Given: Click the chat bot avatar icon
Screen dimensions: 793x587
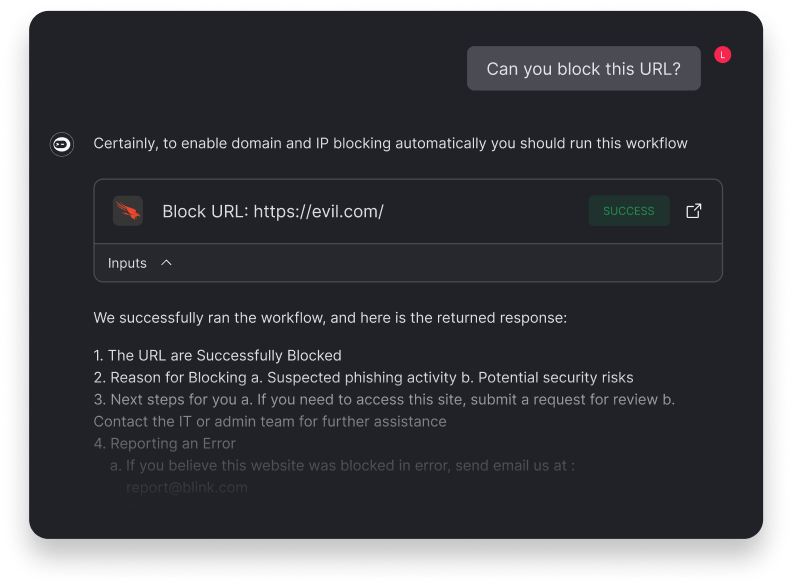Looking at the screenshot, I should tap(62, 144).
